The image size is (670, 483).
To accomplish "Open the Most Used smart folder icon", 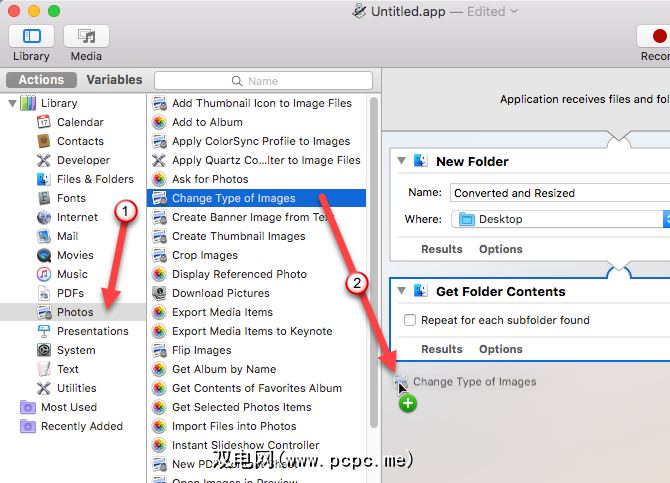I will pos(28,407).
